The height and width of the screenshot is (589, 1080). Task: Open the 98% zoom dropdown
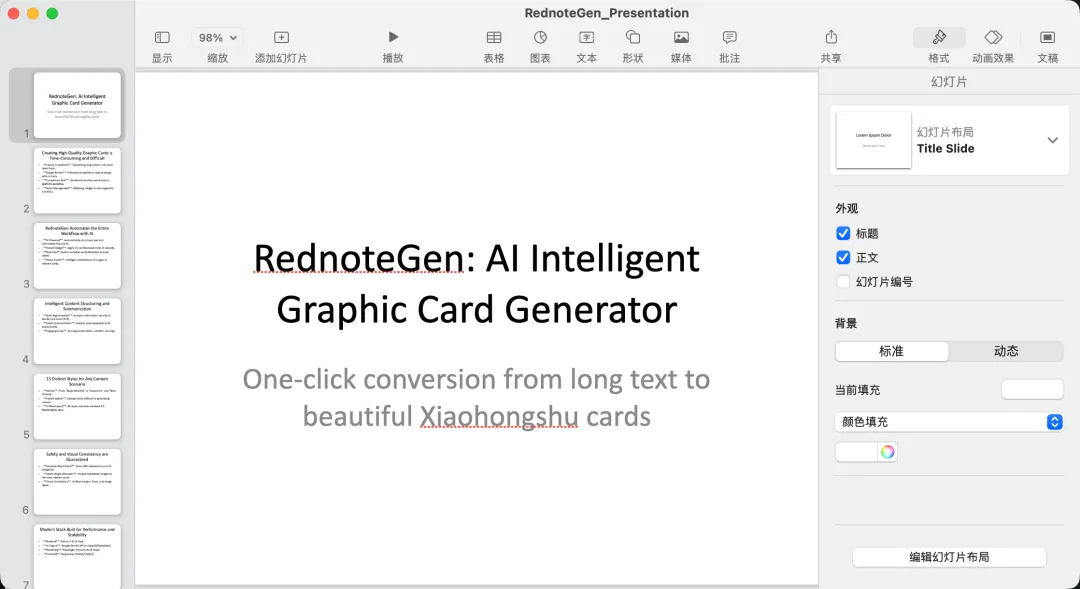pos(217,38)
